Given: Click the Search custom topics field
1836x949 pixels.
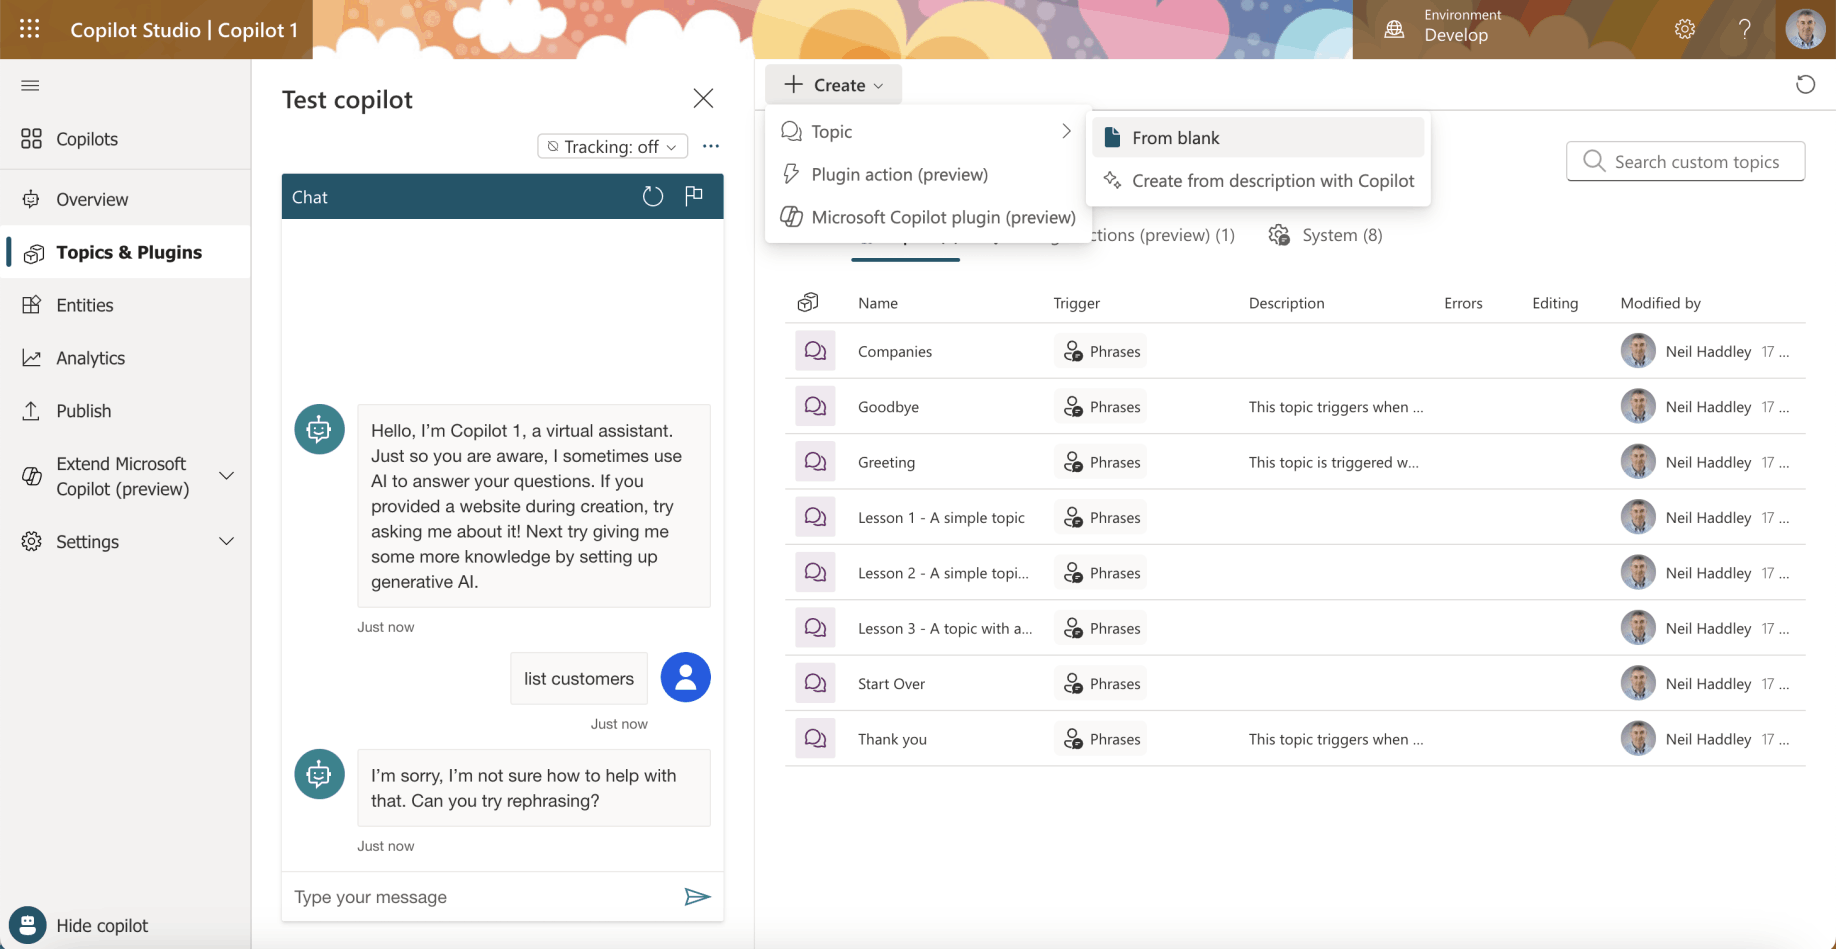Looking at the screenshot, I should (1696, 161).
